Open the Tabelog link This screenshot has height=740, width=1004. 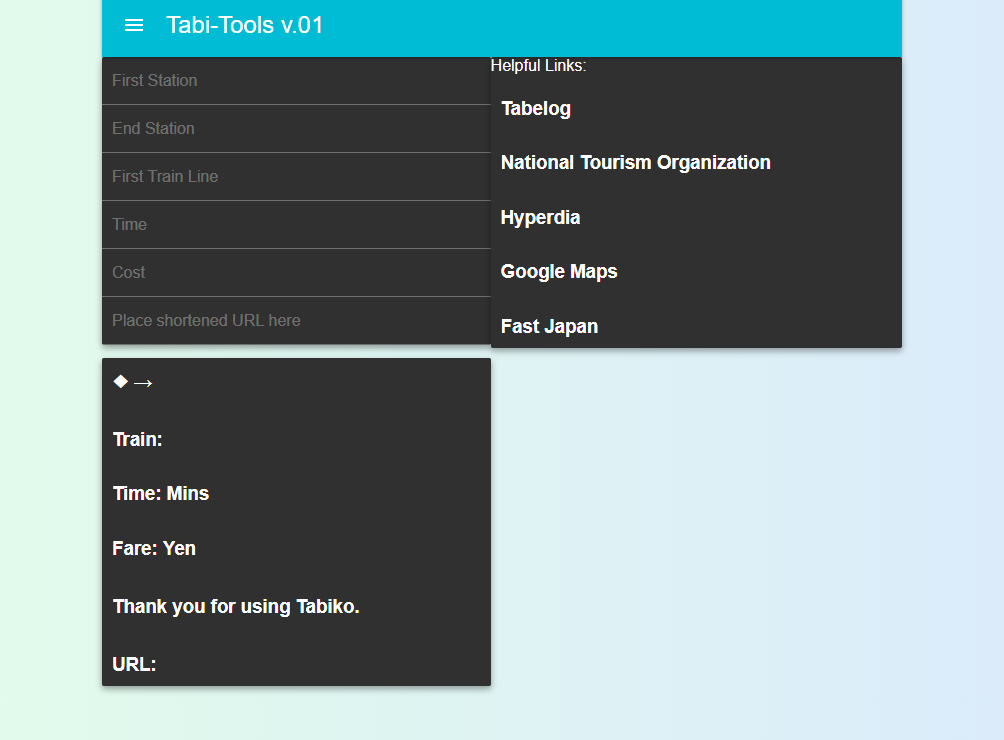click(535, 109)
